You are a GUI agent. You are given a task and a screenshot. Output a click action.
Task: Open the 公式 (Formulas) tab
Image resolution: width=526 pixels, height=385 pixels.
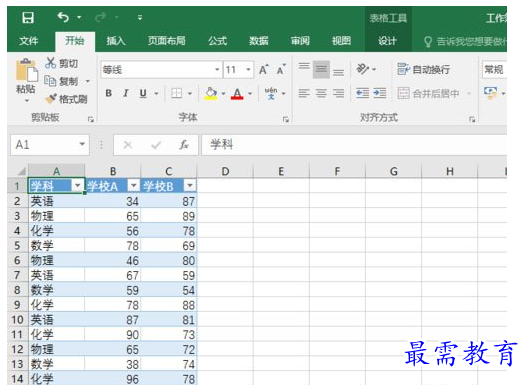(x=217, y=41)
